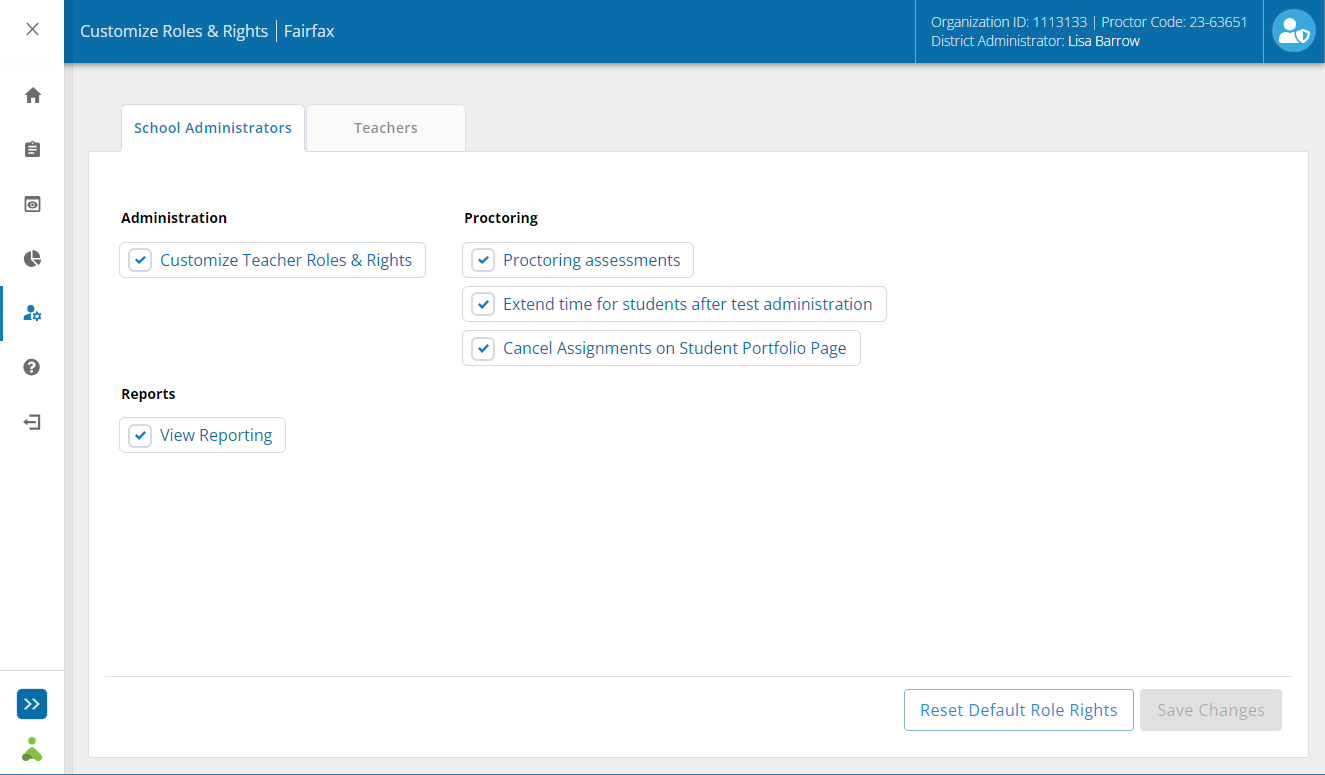Open the user profile avatar icon
Screen dimensions: 1325x775
coord(1293,31)
